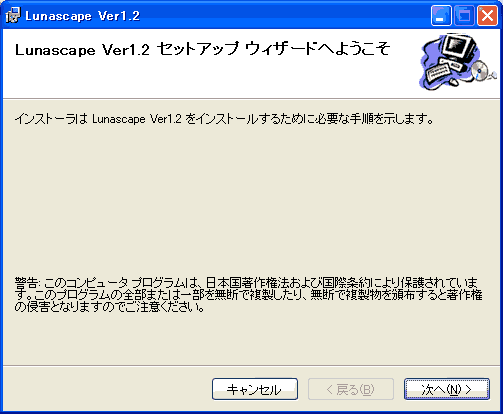Click the CD disc in the header graphic
The width and height of the screenshot is (503, 414).
(480, 70)
